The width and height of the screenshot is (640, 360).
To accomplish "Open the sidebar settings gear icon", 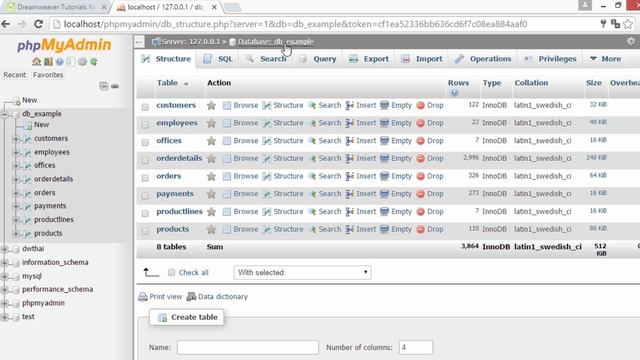I will [82, 62].
